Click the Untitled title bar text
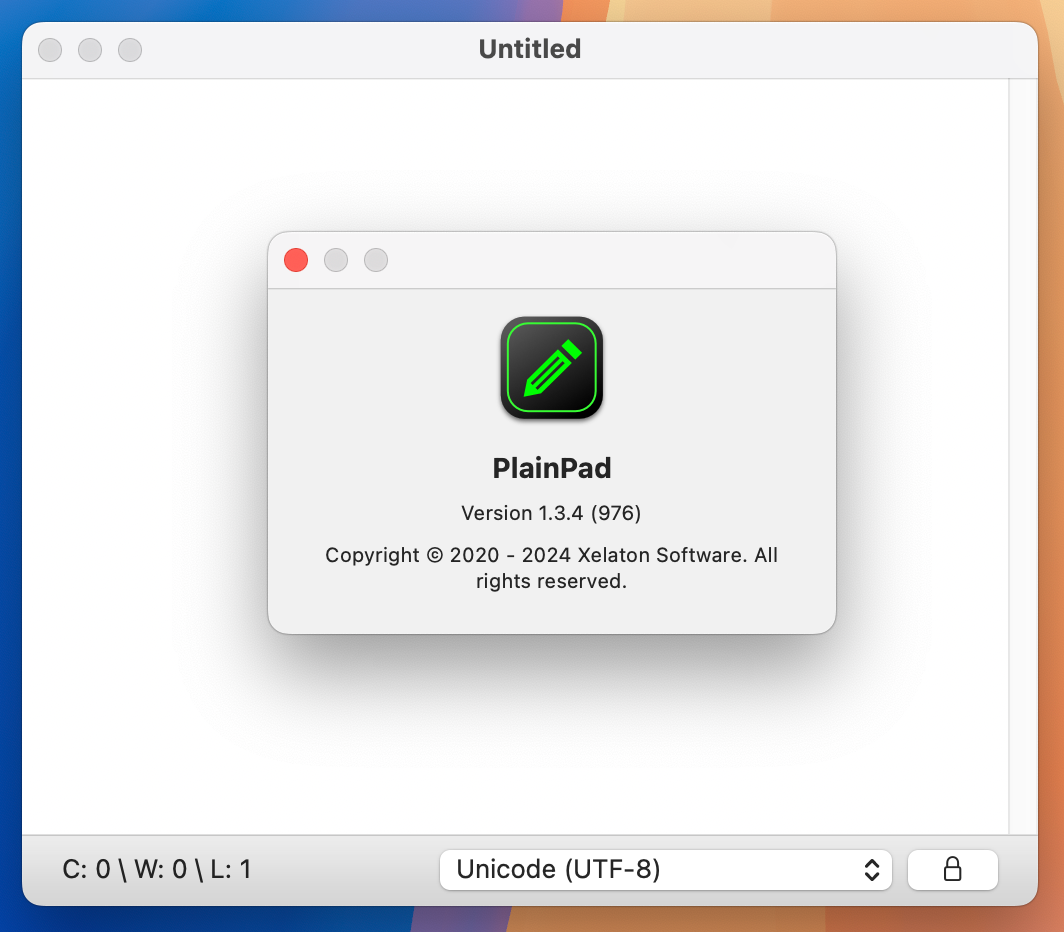1064x932 pixels. (x=530, y=49)
